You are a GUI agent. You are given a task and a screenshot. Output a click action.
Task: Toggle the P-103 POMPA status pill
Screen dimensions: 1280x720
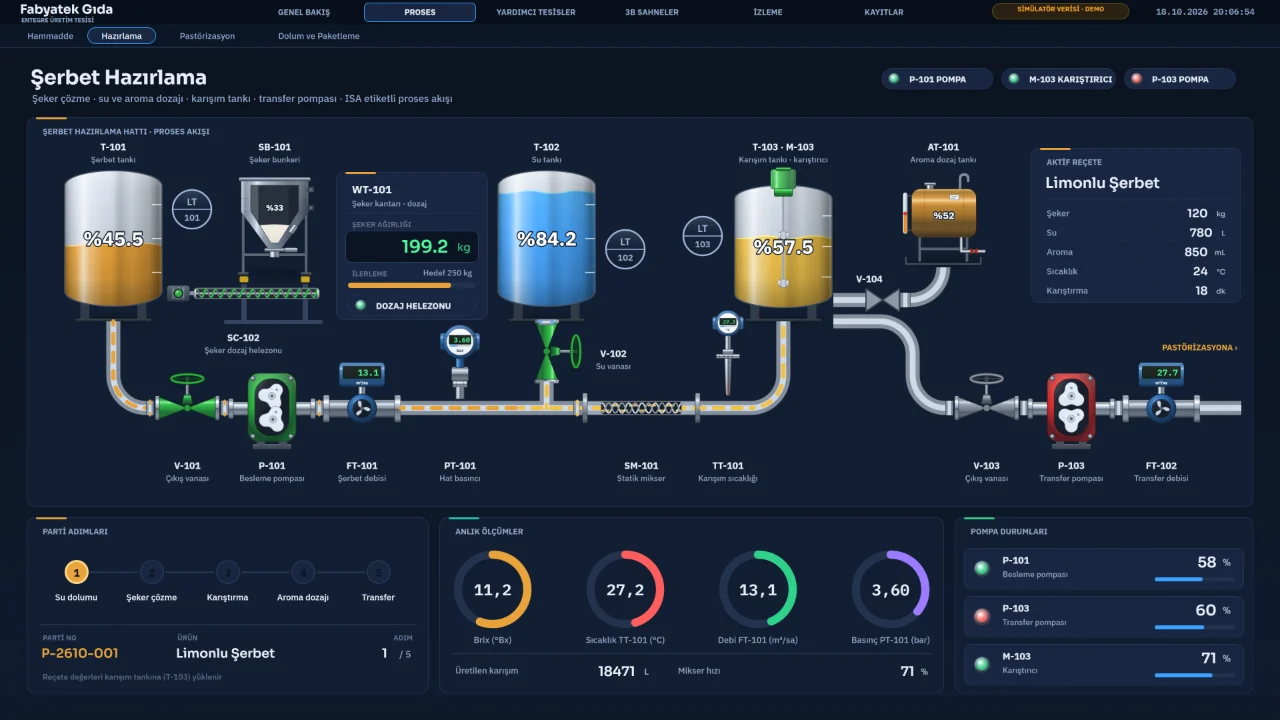(1180, 79)
